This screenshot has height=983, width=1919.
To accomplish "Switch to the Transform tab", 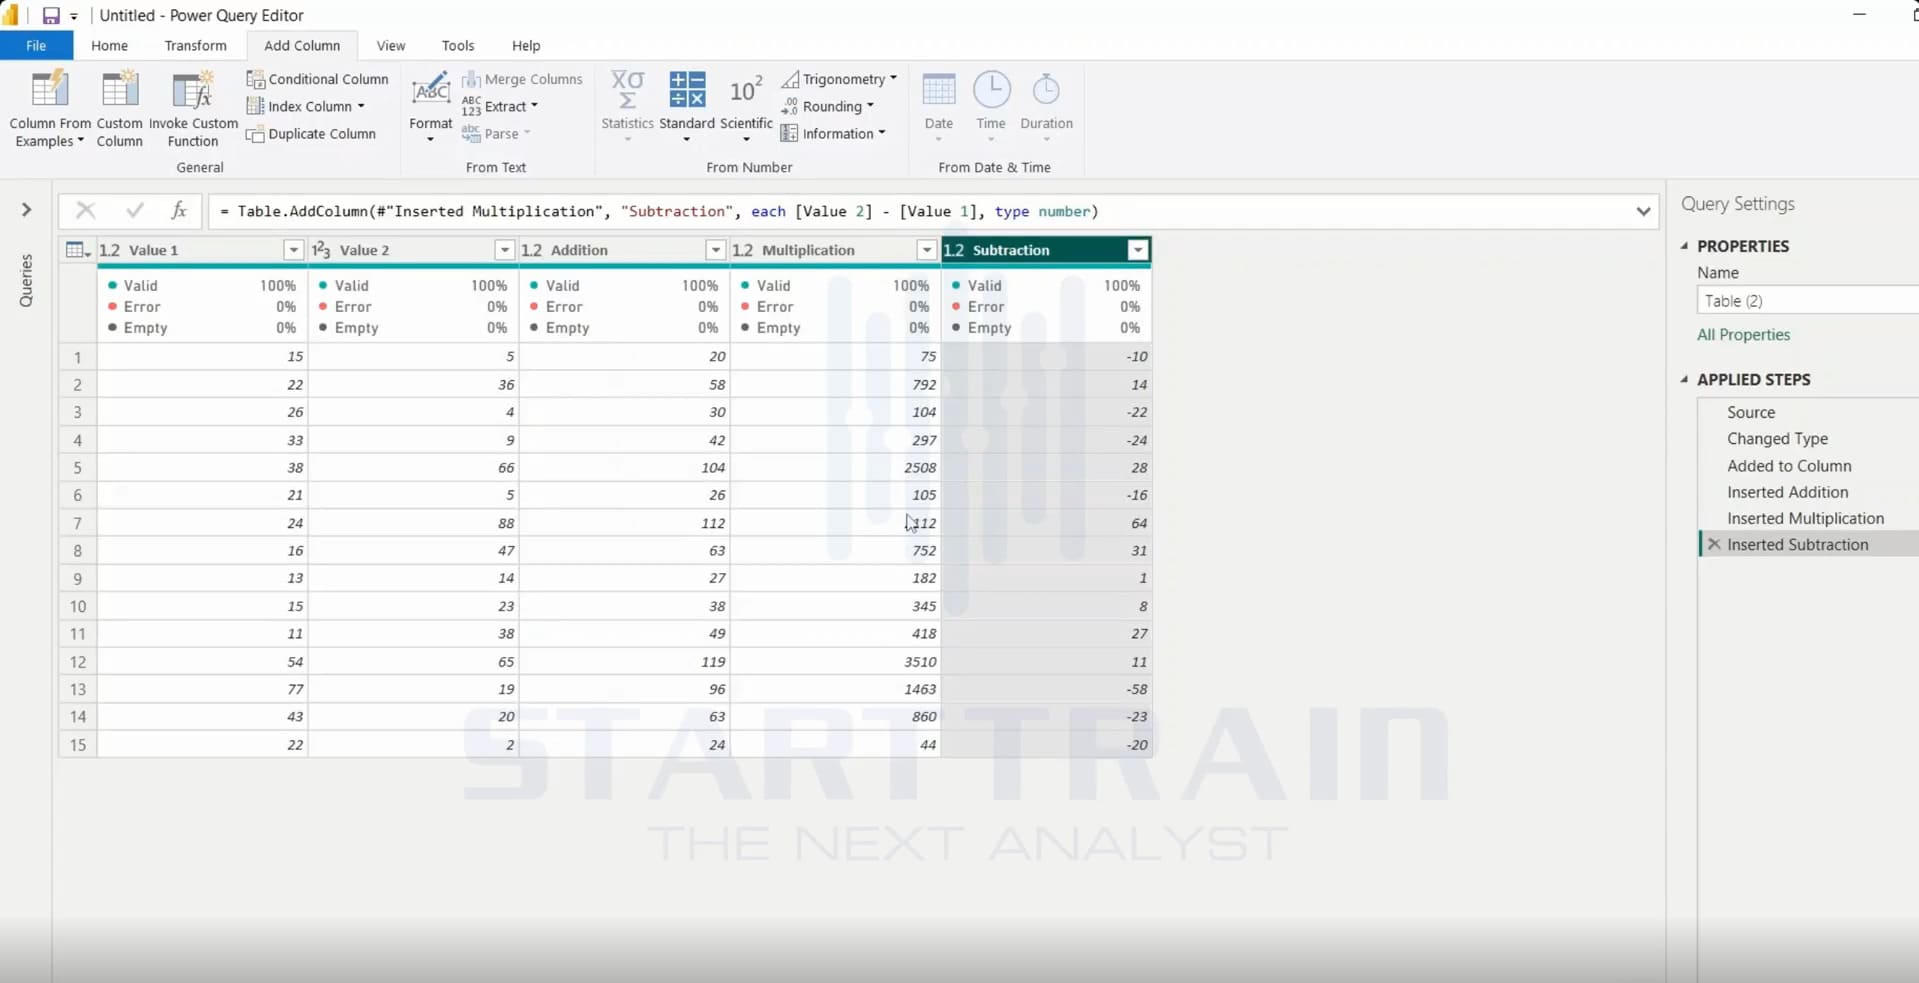I will (x=195, y=45).
